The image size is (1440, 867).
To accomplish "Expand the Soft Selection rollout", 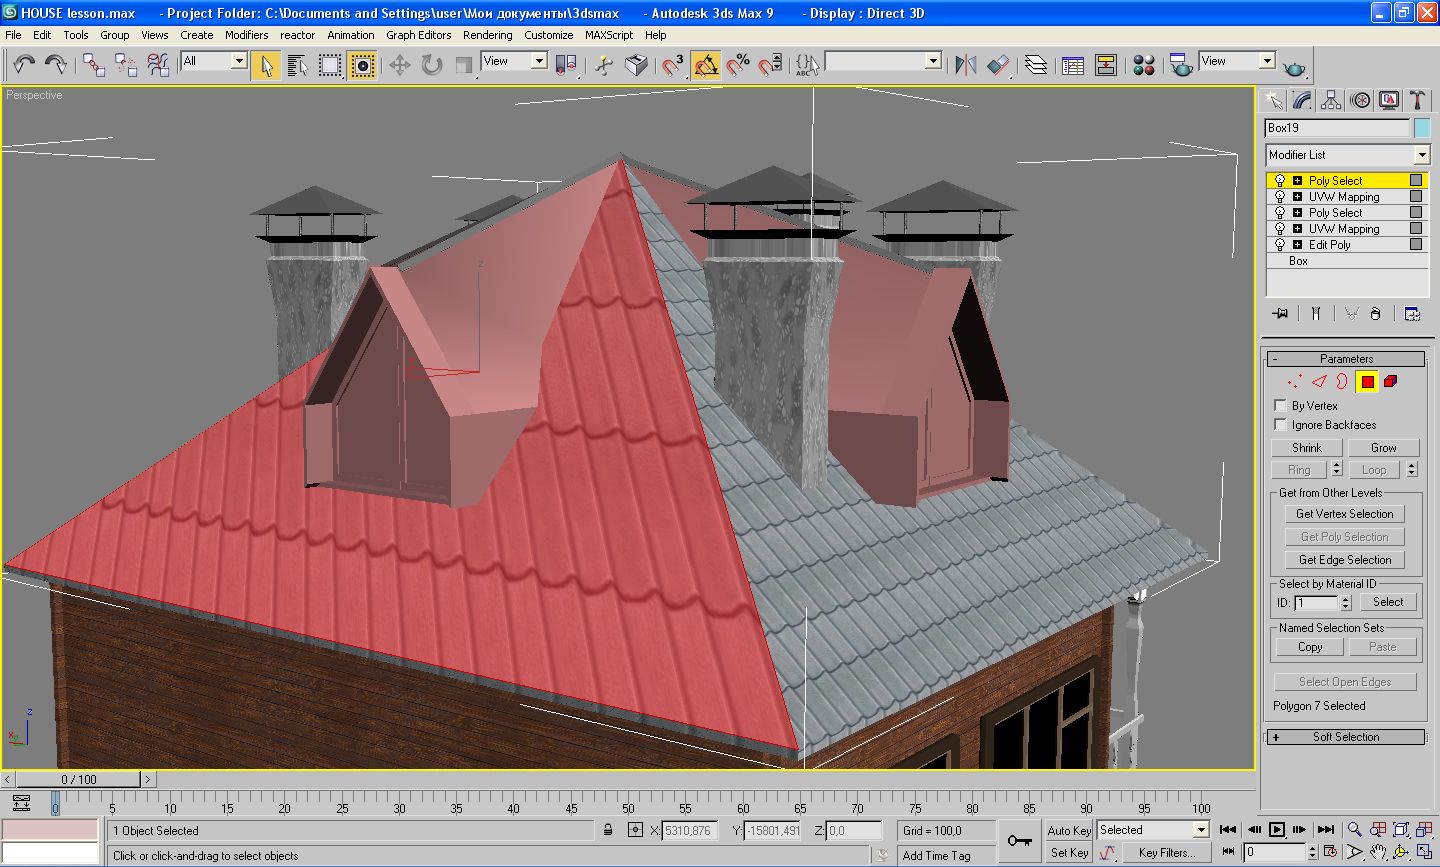I will [x=1346, y=737].
